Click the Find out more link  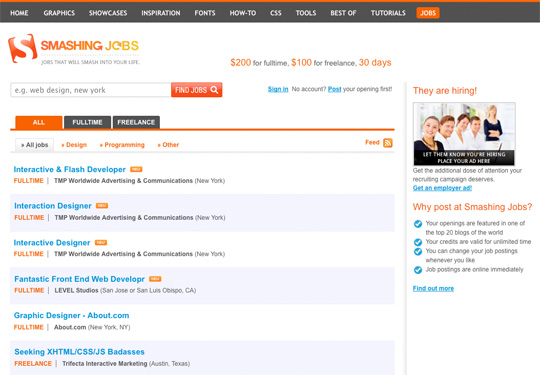pos(433,289)
